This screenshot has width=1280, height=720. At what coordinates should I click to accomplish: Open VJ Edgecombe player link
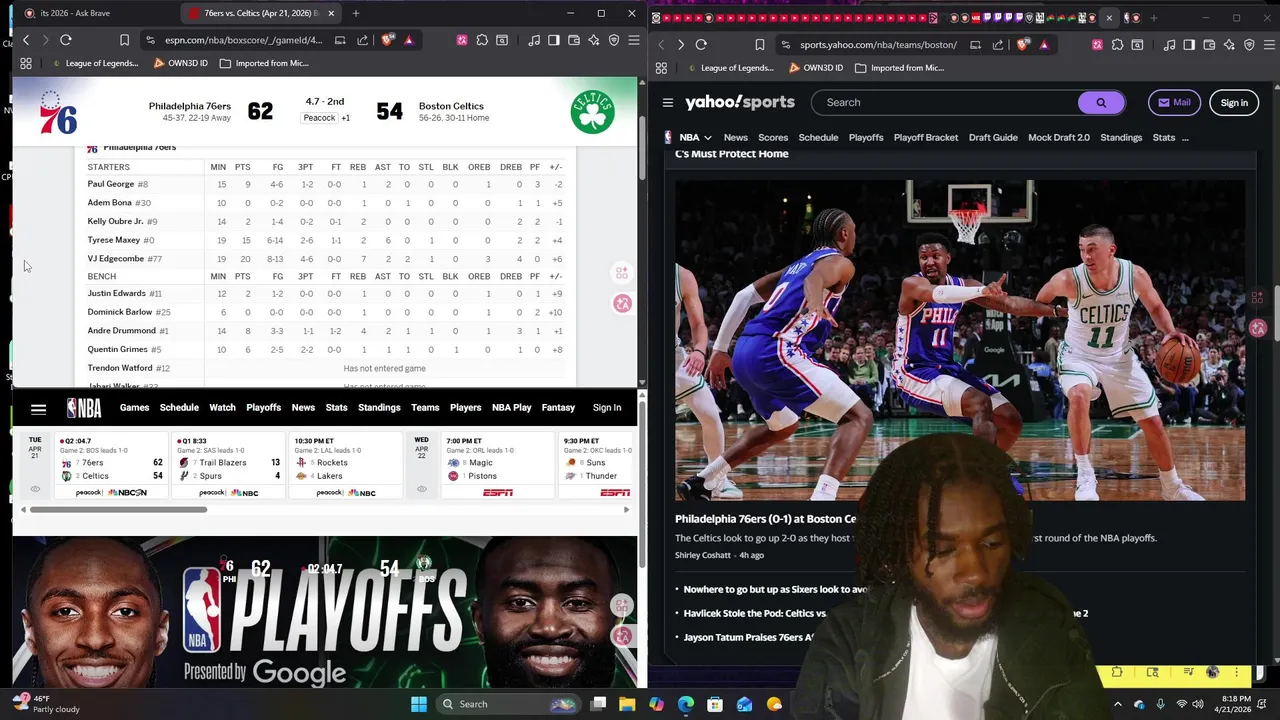(x=115, y=259)
